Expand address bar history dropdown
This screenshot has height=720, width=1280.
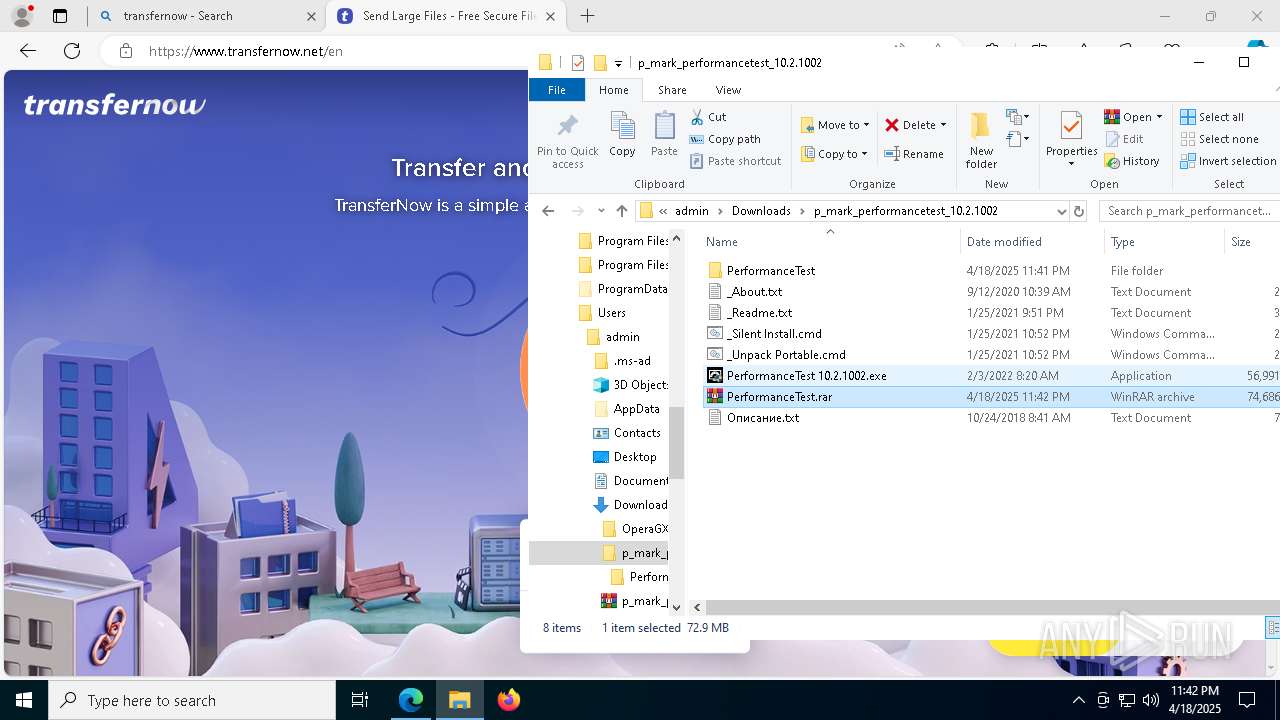pyautogui.click(x=1061, y=211)
